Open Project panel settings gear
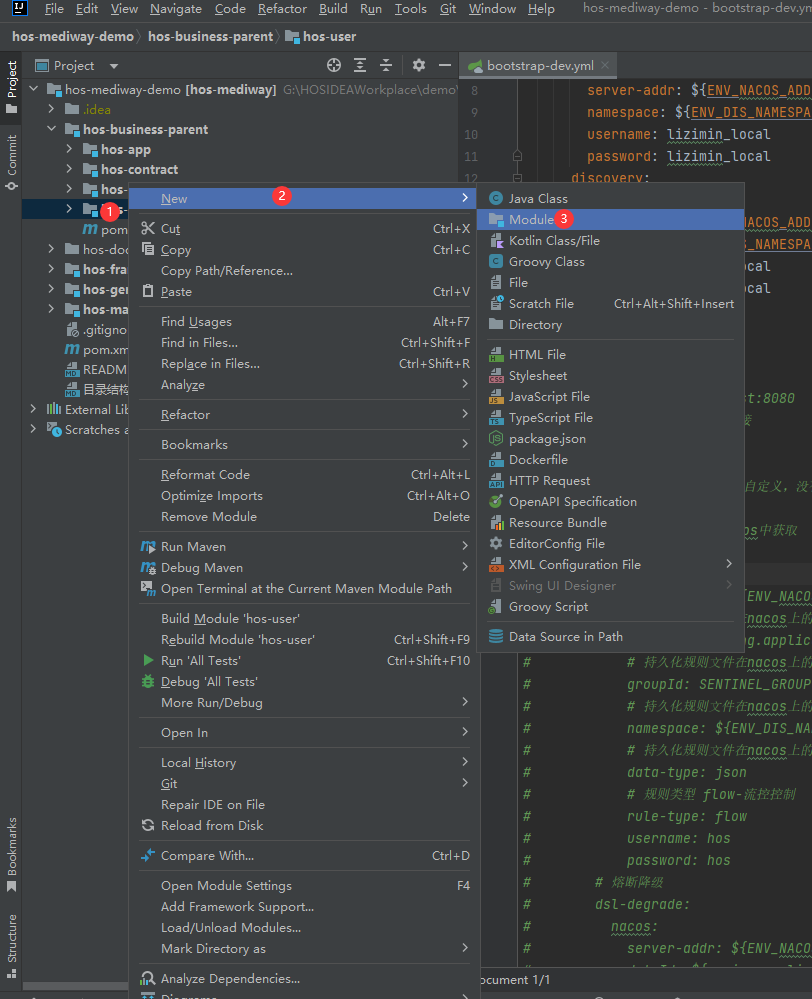812x999 pixels. 418,65
